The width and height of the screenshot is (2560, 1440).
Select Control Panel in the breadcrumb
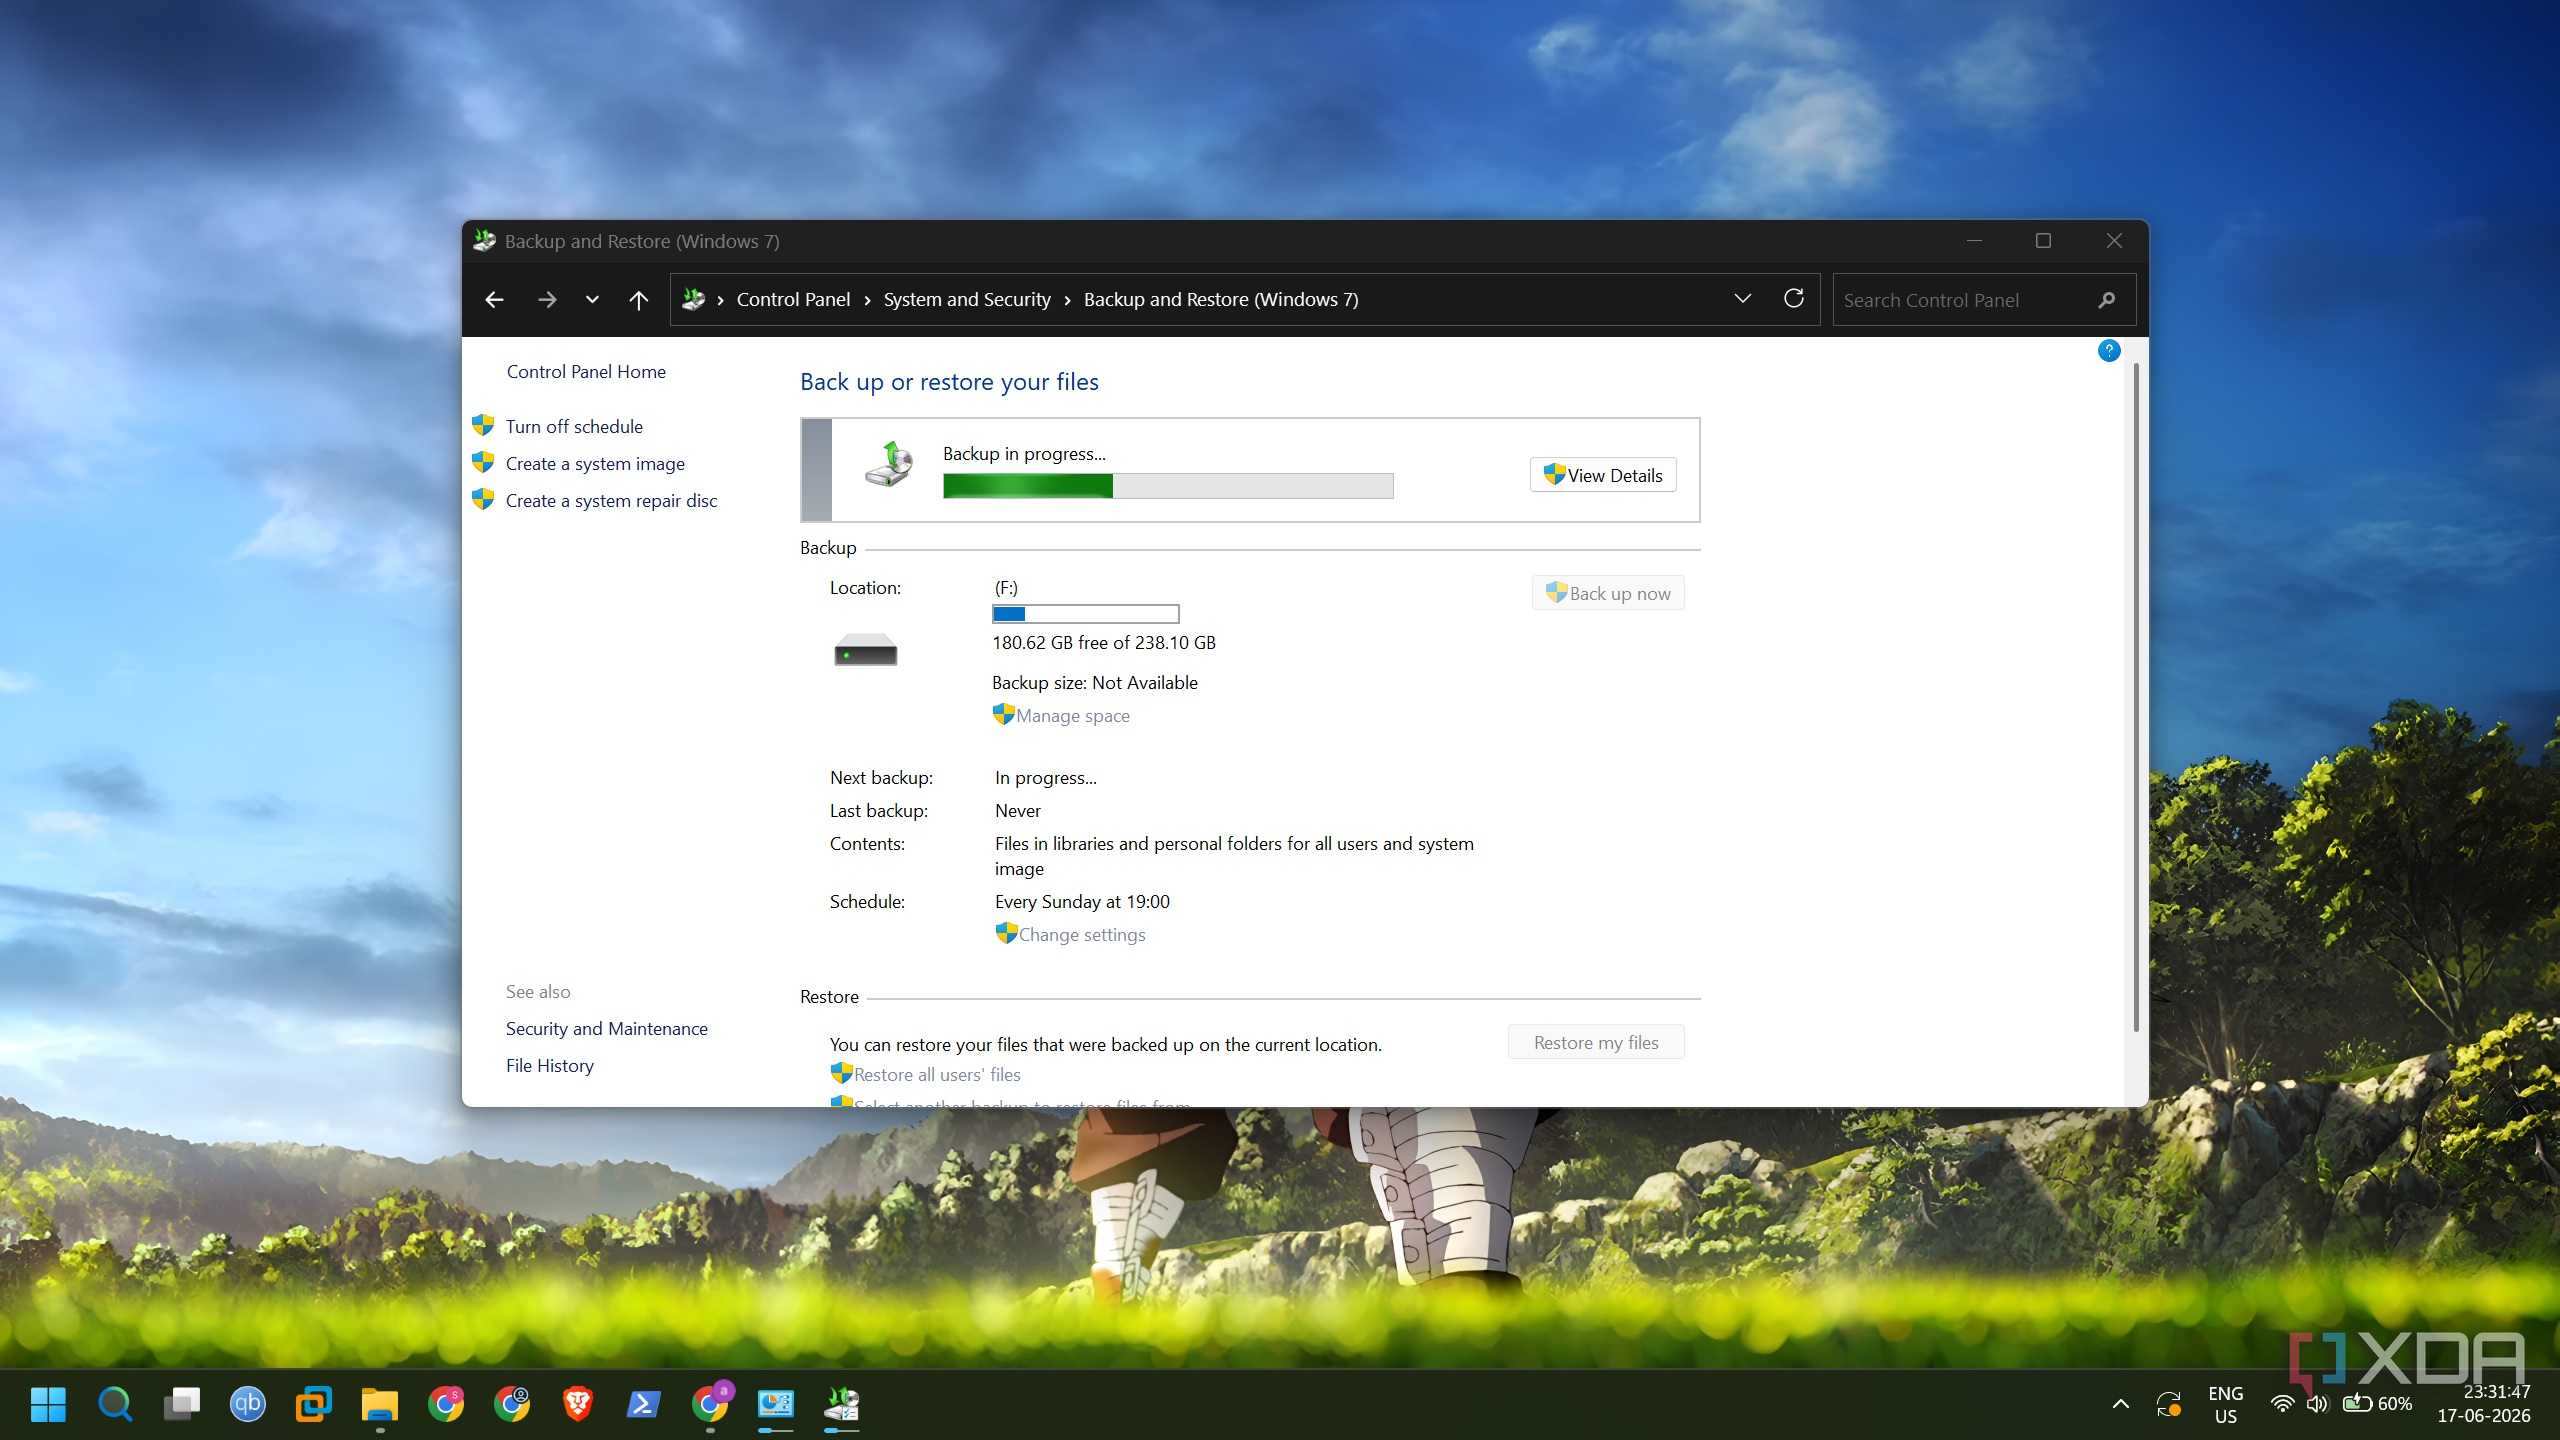point(793,300)
